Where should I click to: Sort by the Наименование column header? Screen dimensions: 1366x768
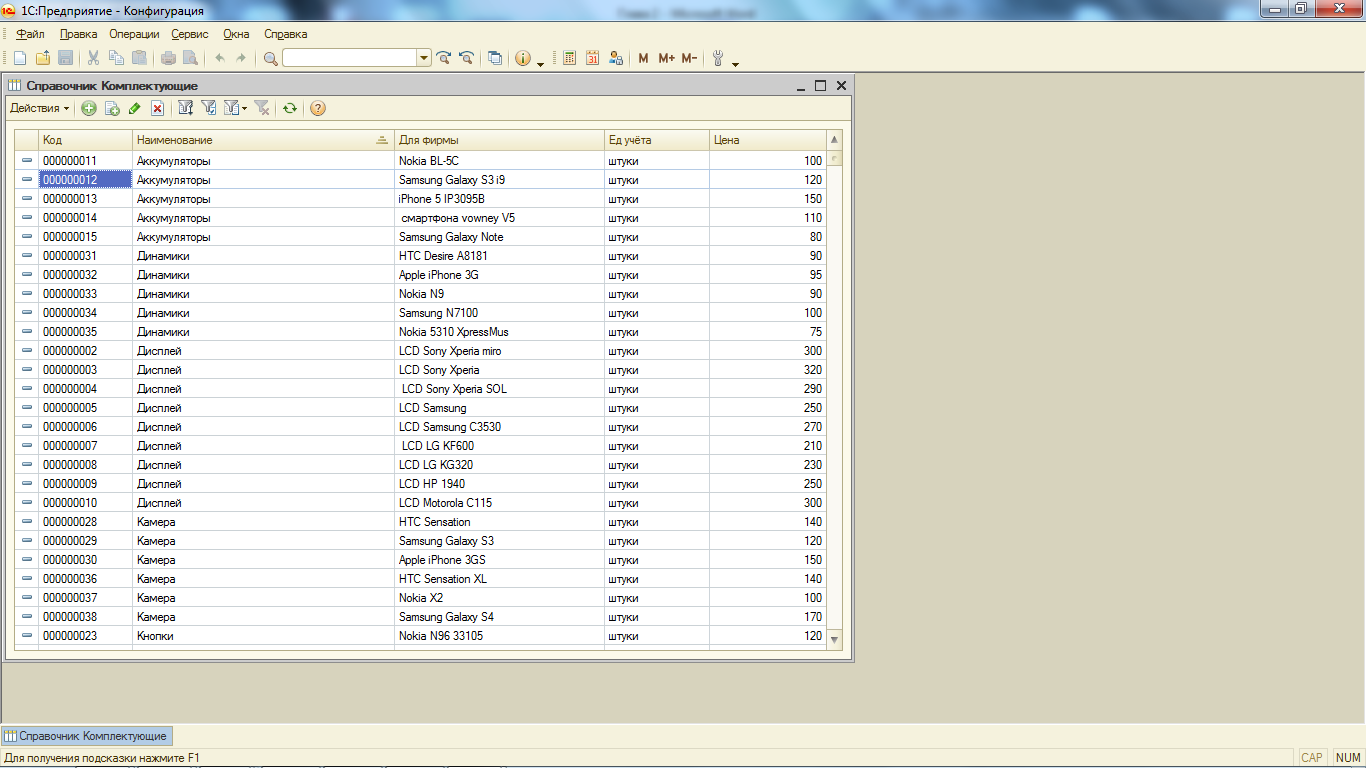click(263, 140)
